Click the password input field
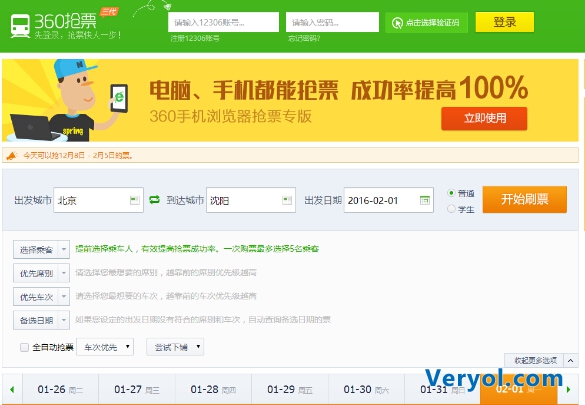585x405 pixels. (332, 22)
